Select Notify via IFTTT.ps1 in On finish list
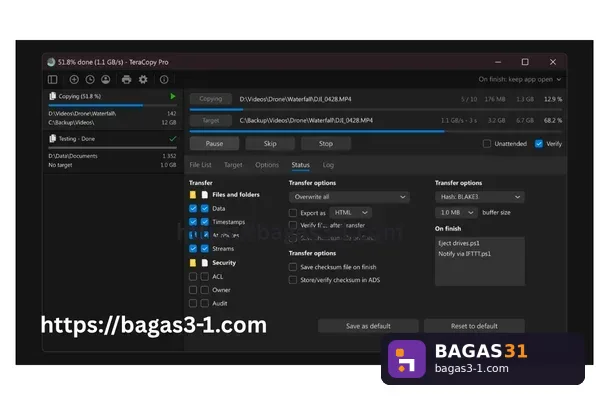Image resolution: width=600 pixels, height=400 pixels. pos(464,254)
